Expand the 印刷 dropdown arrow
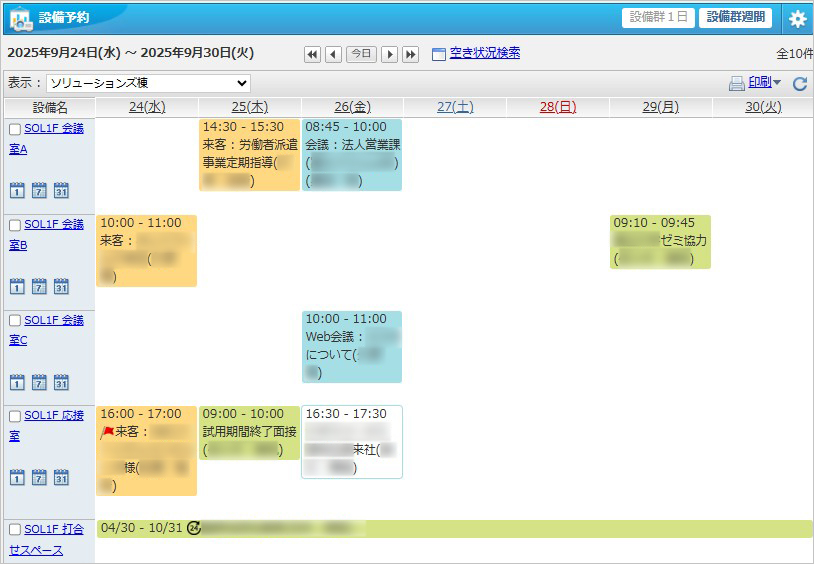This screenshot has width=814, height=564. [x=777, y=83]
